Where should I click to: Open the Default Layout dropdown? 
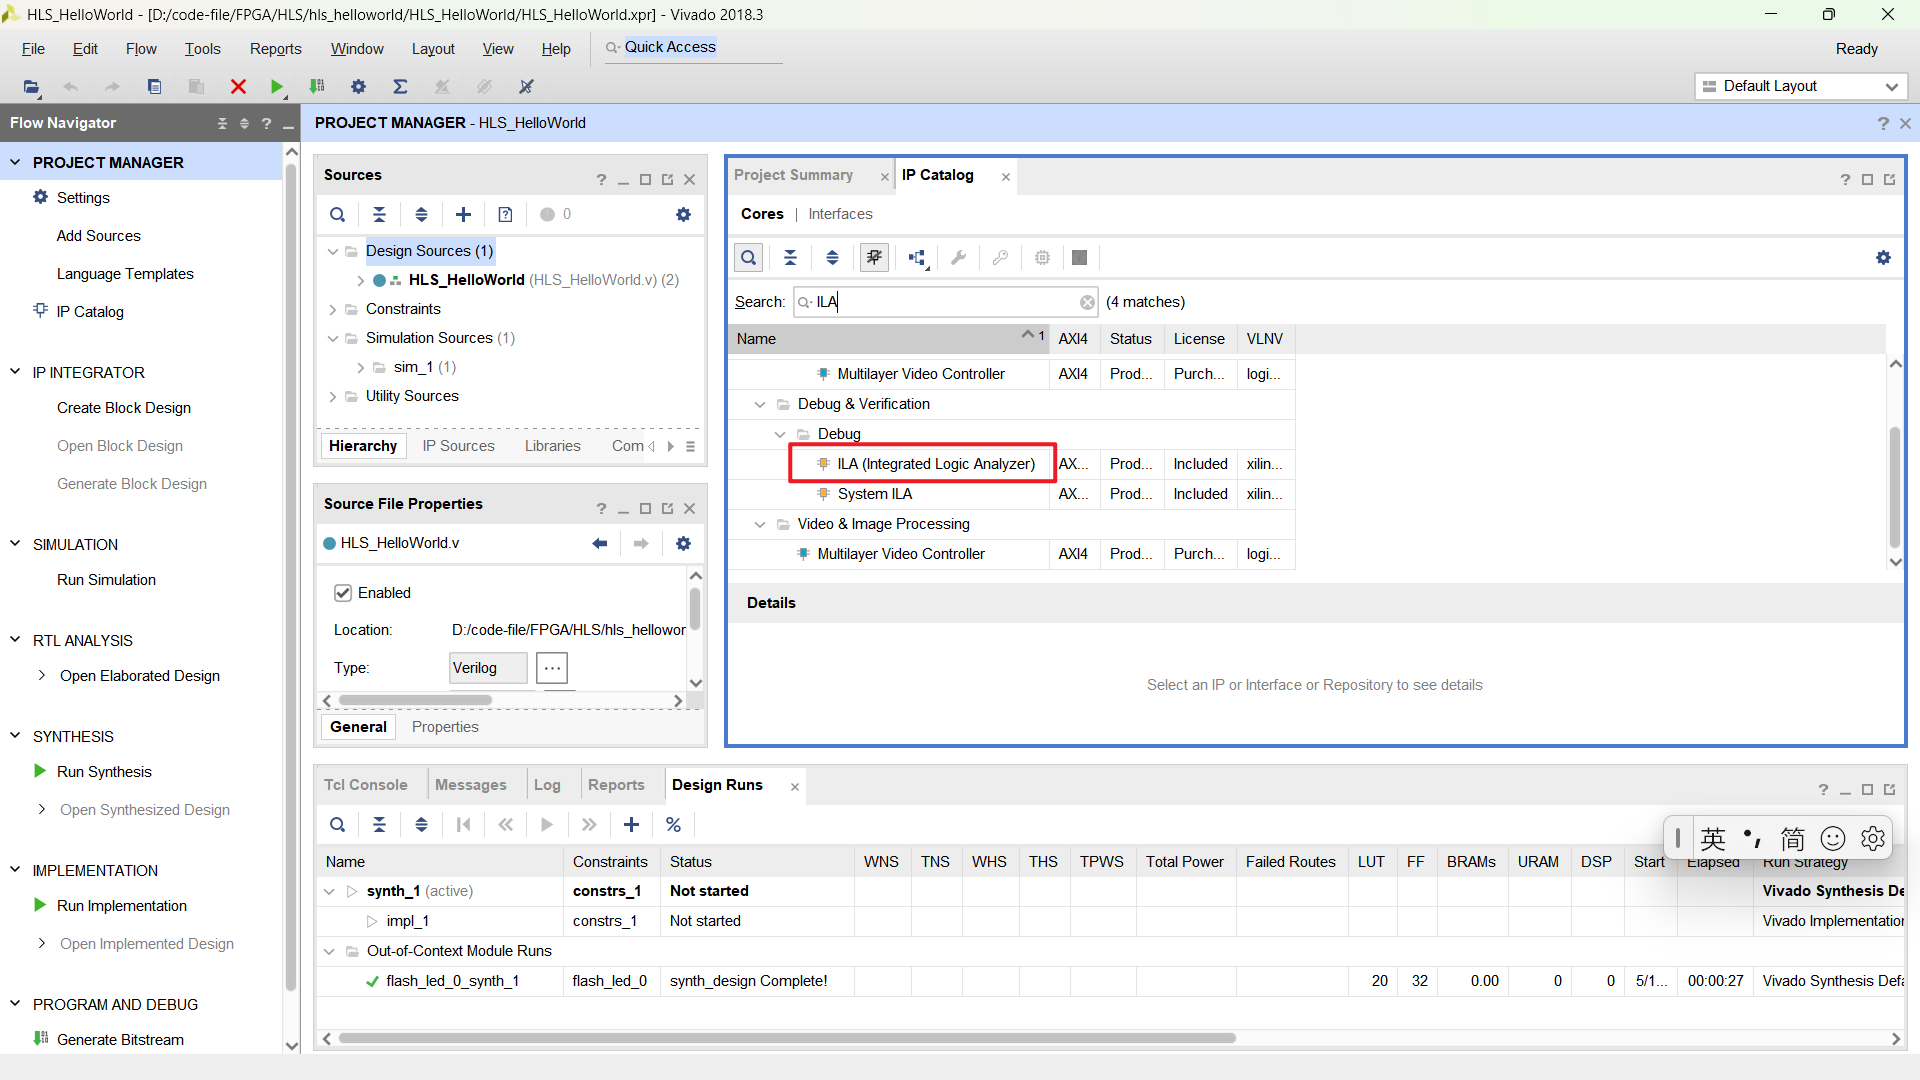(x=1801, y=86)
